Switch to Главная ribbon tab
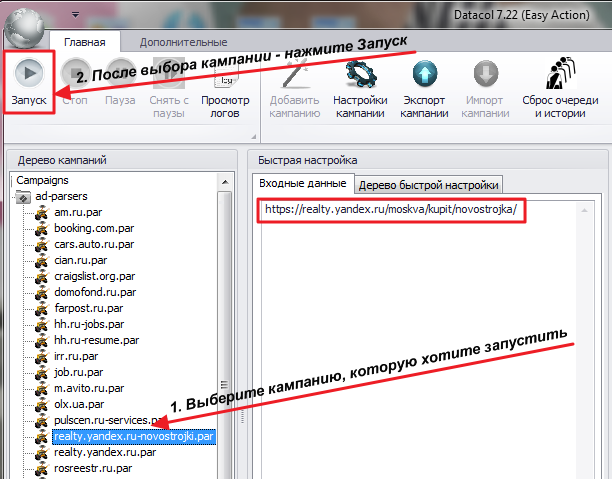 click(85, 42)
